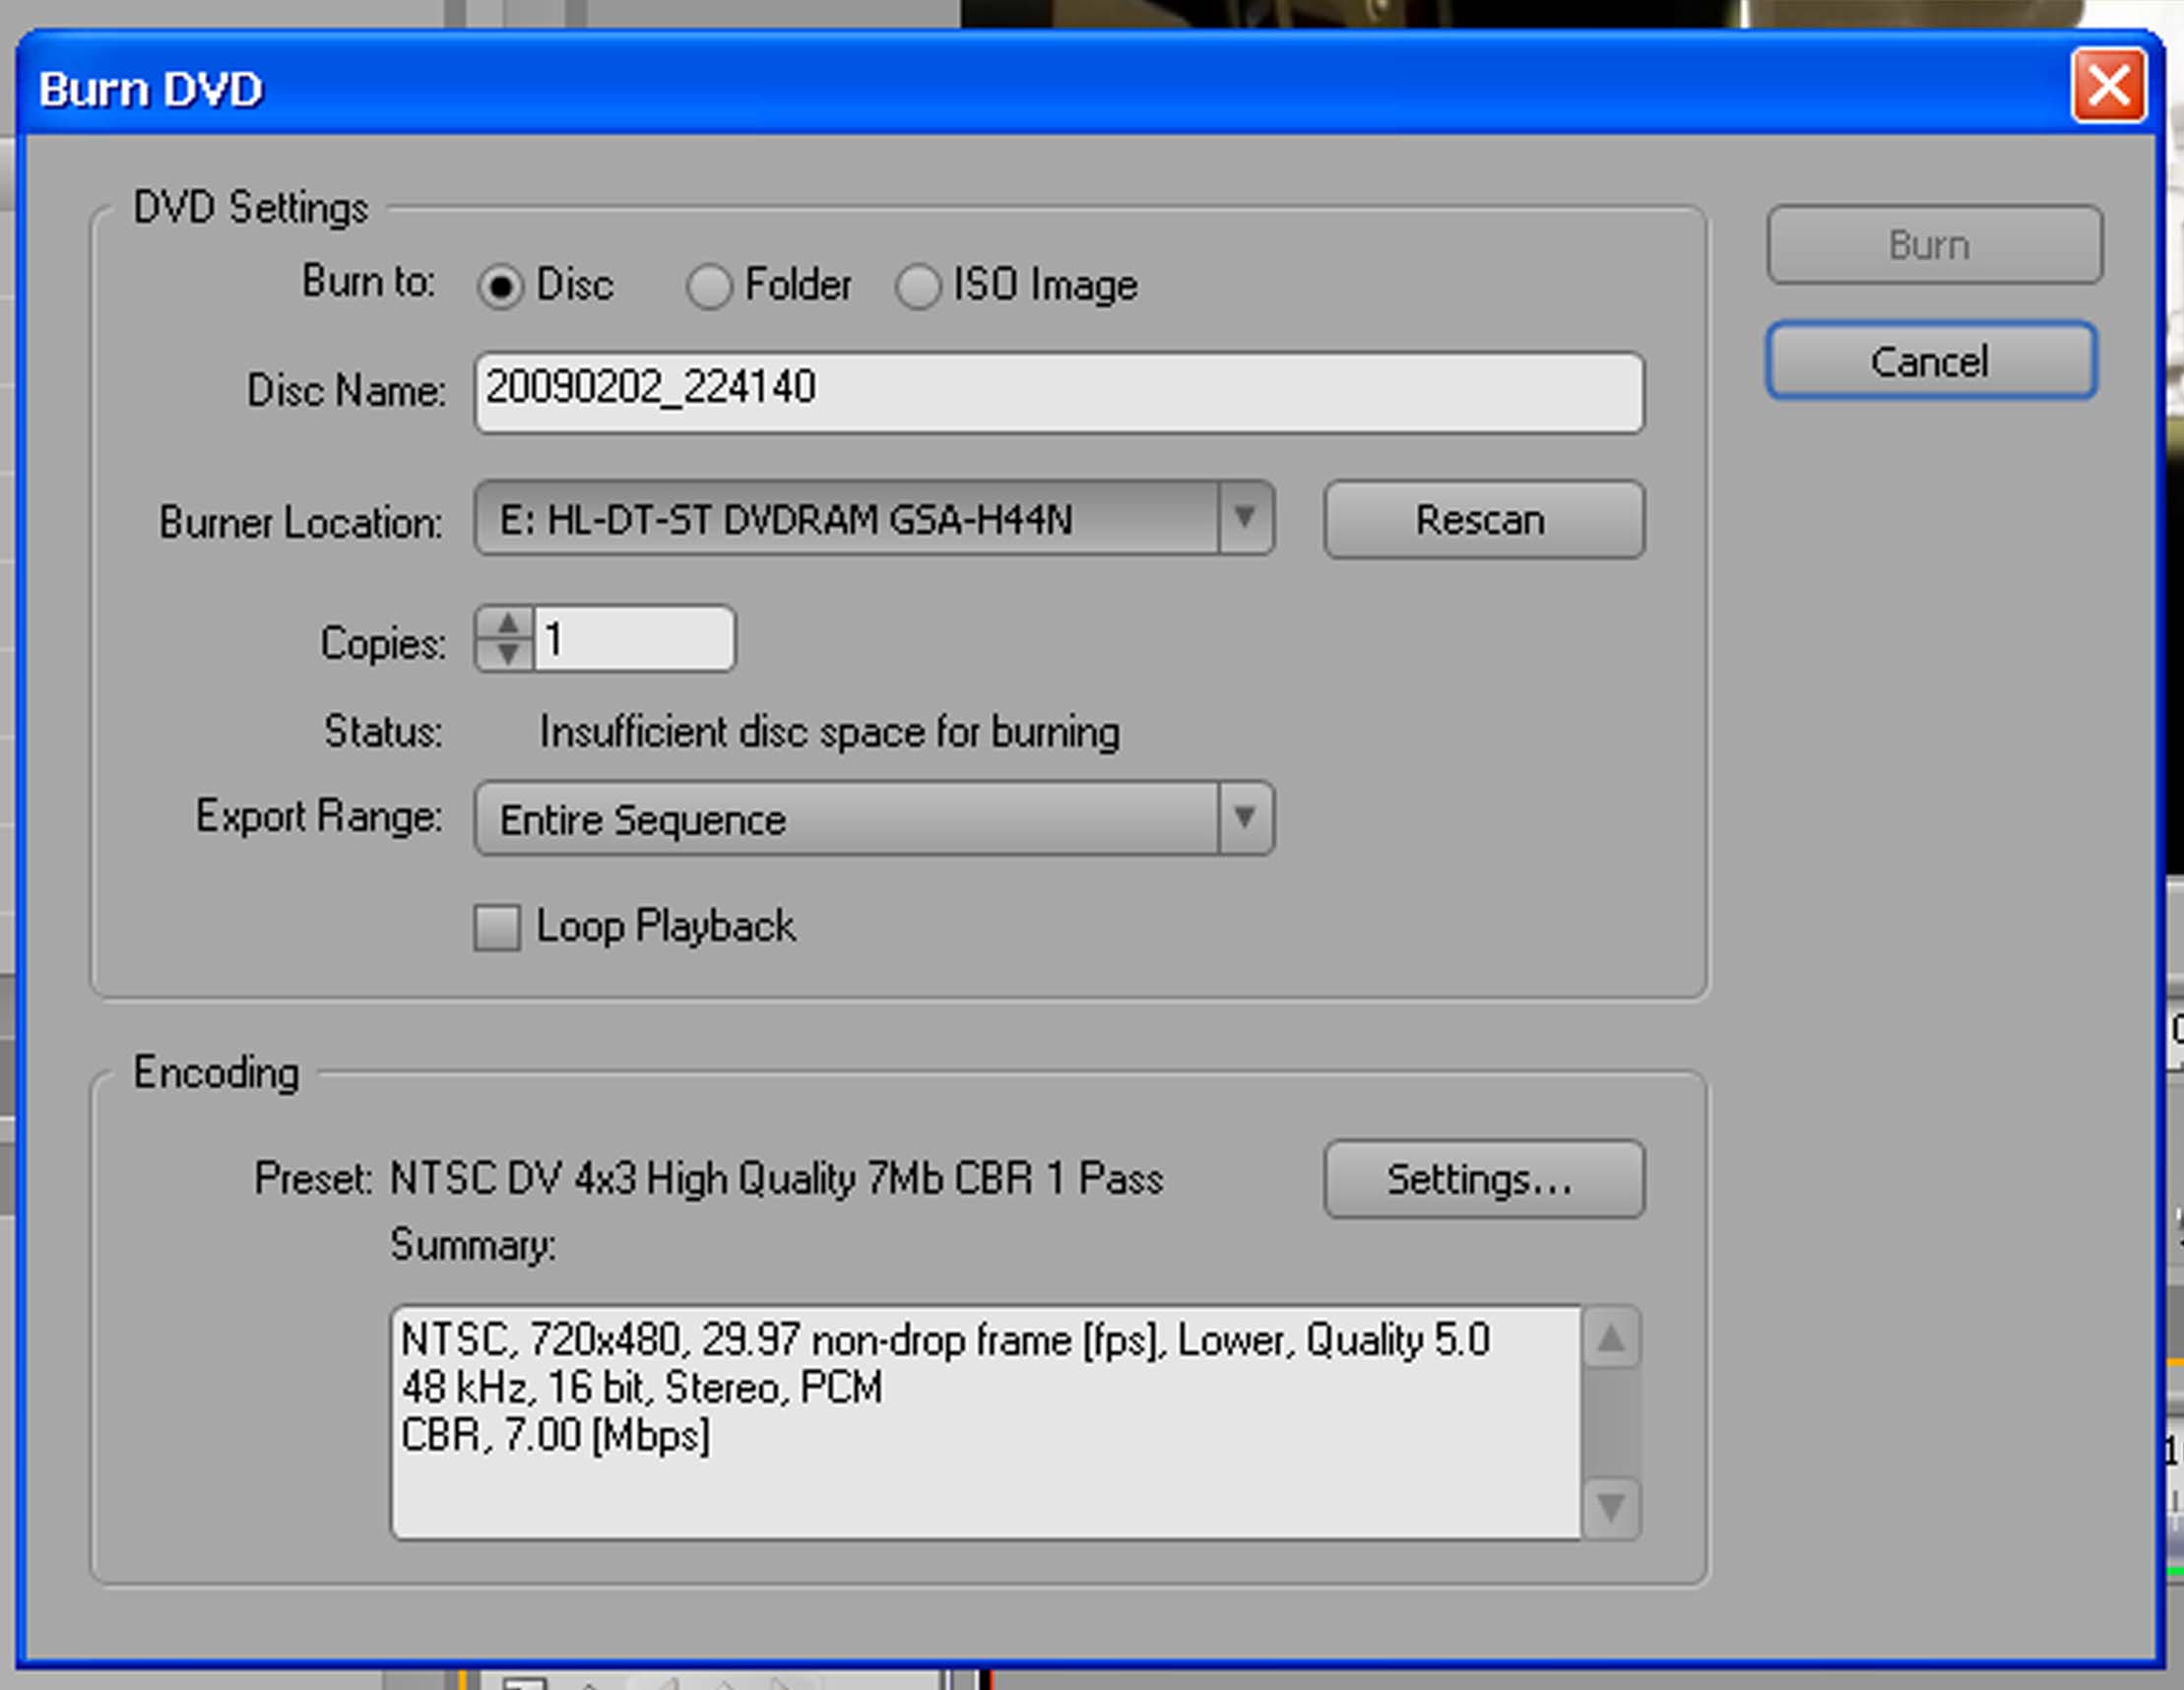Screen dimensions: 2184x1690
Task: Click inside the Disc Name field
Action: (1058, 392)
